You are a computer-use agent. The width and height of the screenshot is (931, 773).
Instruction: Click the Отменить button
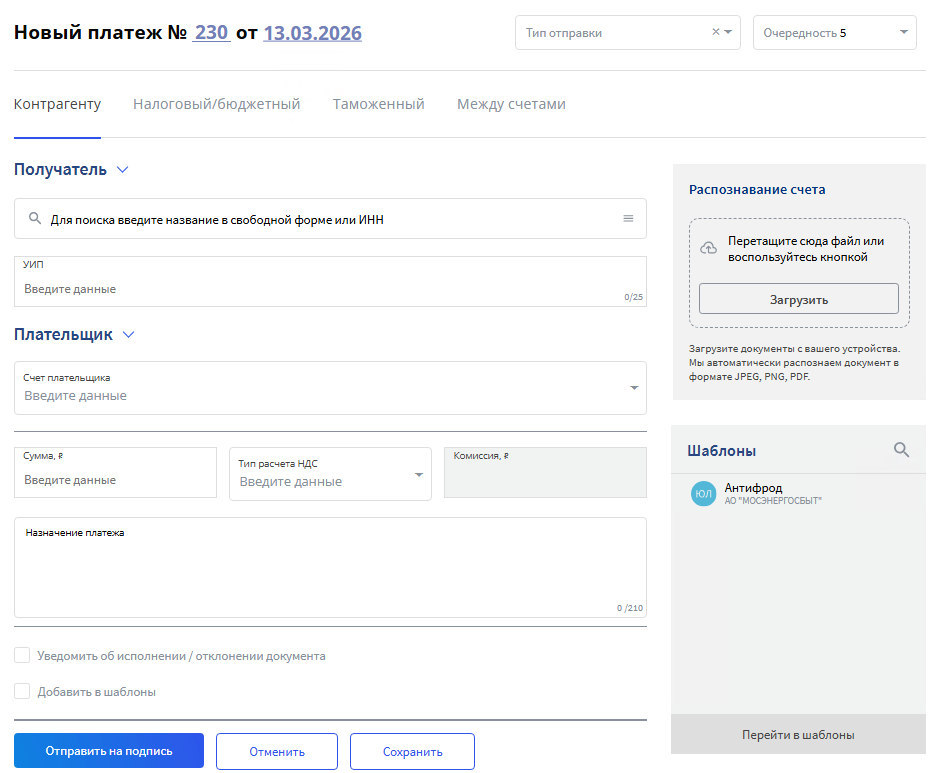pos(277,751)
